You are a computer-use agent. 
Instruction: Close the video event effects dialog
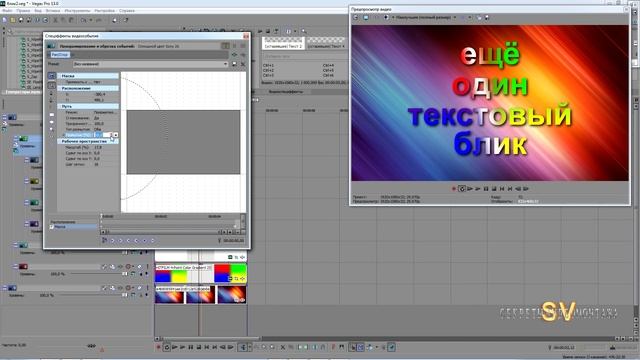point(246,36)
